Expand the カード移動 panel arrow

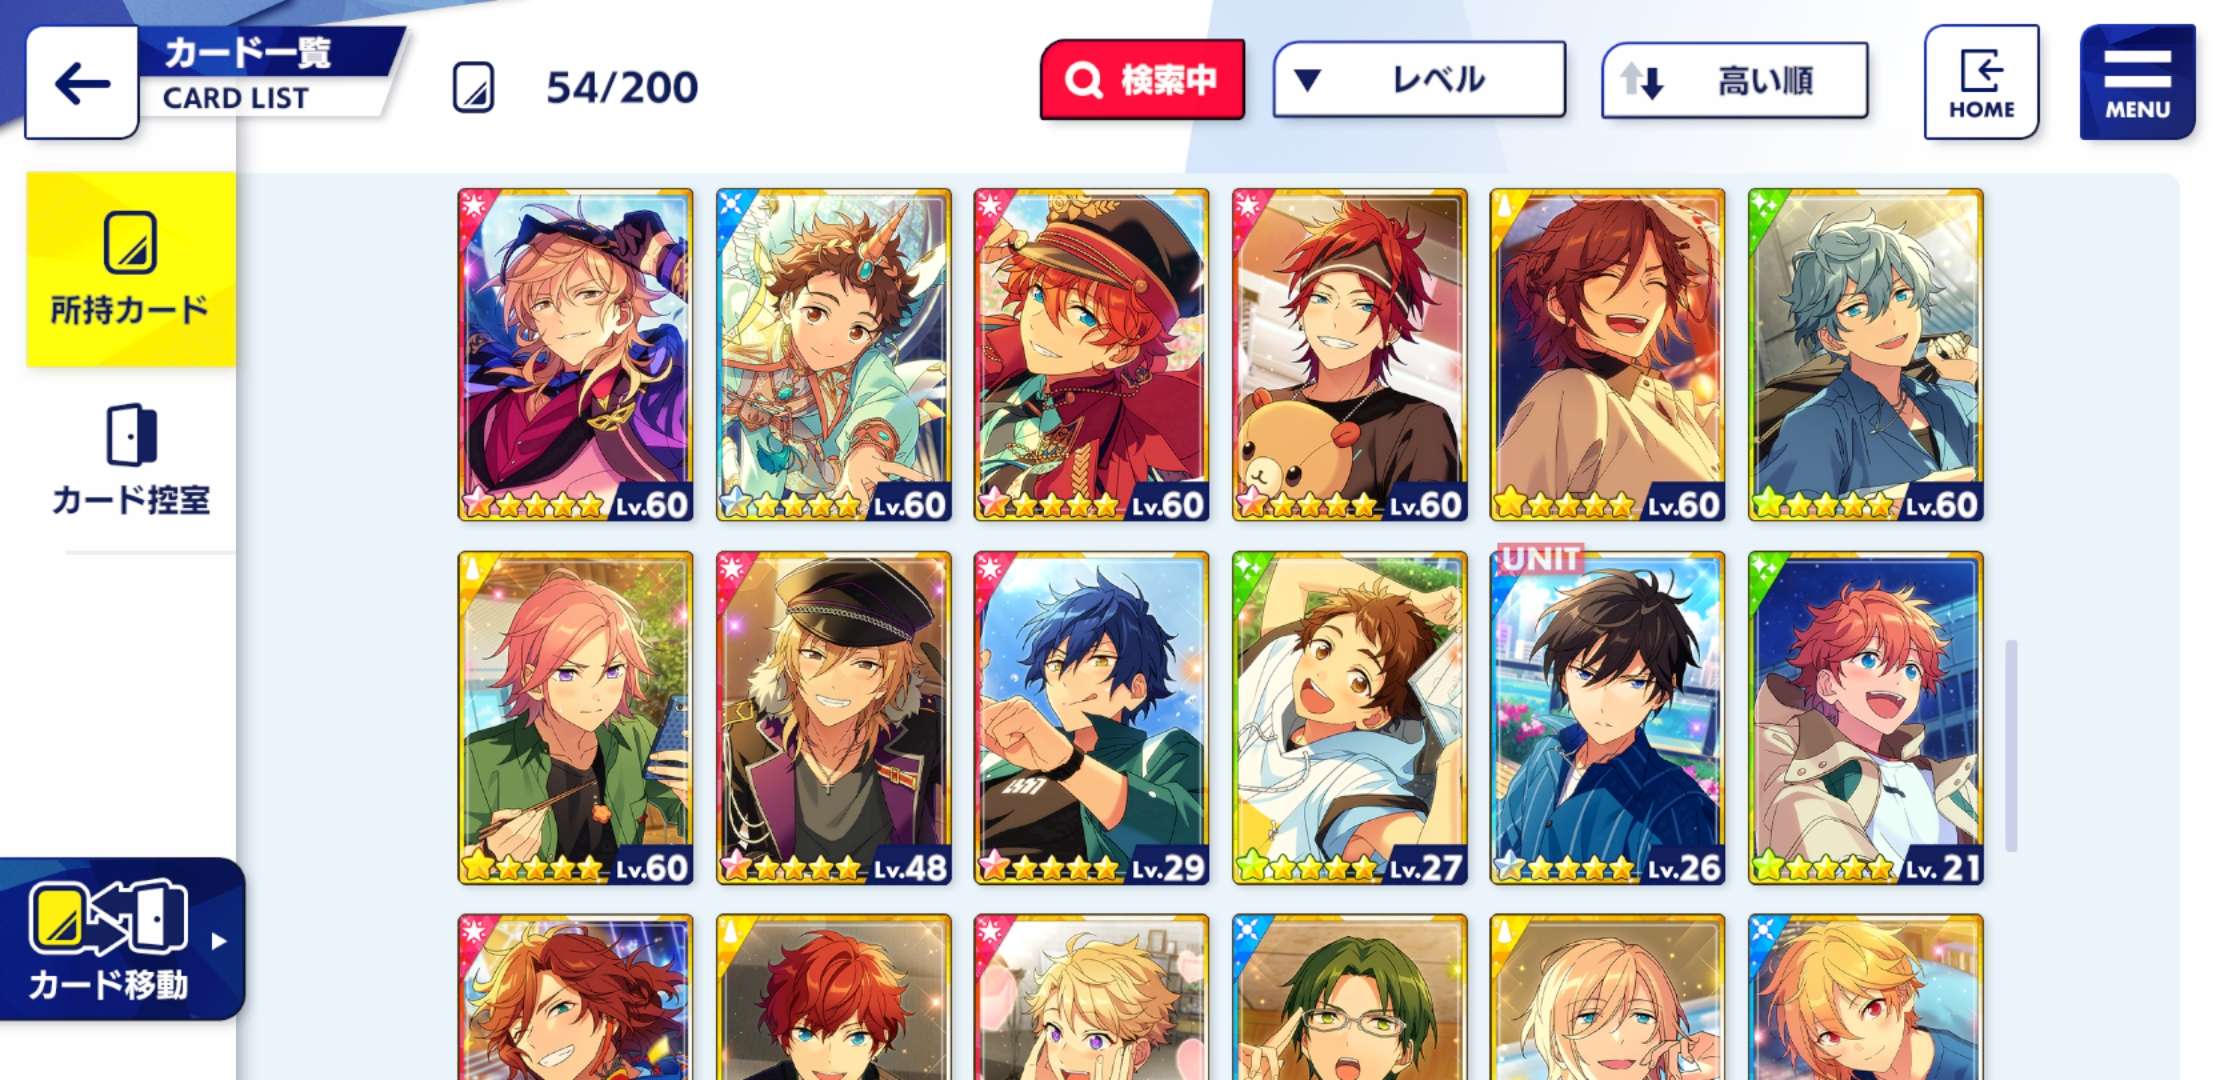click(219, 941)
